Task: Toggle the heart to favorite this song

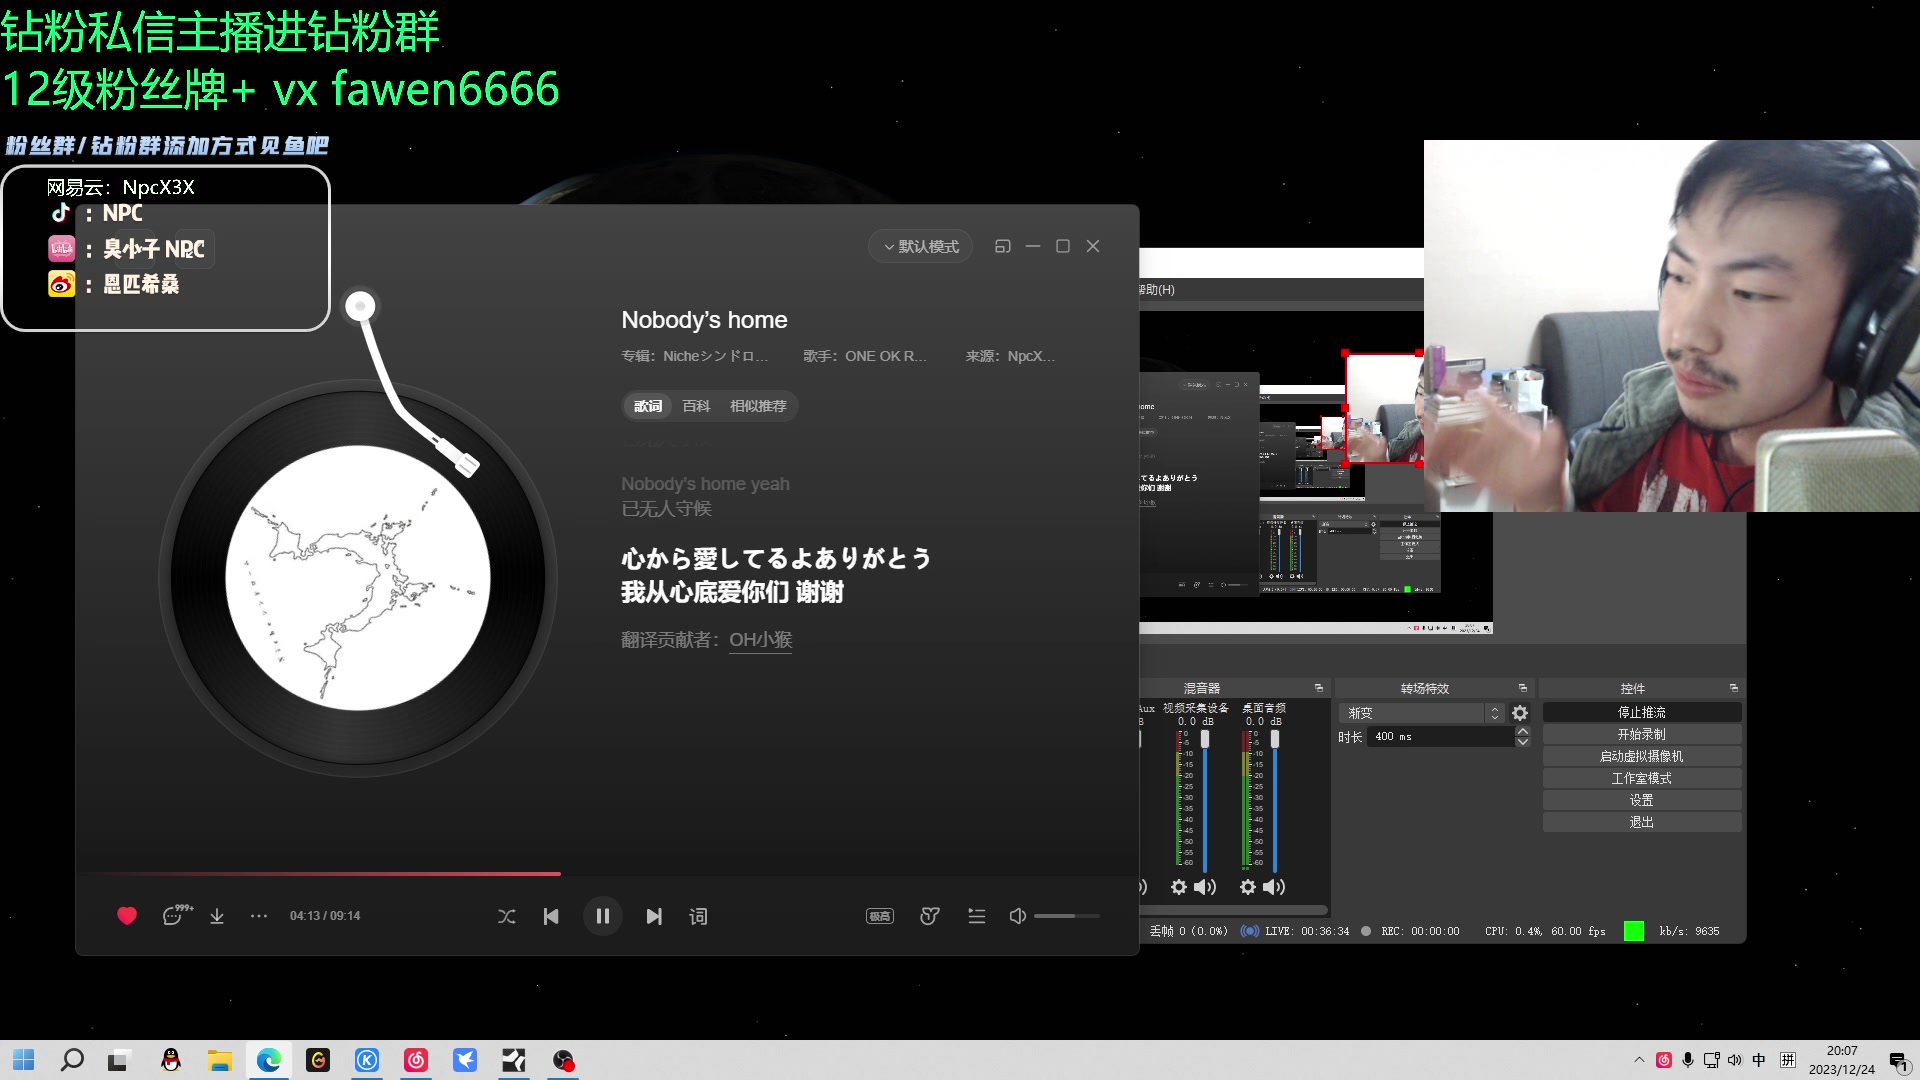Action: [127, 916]
